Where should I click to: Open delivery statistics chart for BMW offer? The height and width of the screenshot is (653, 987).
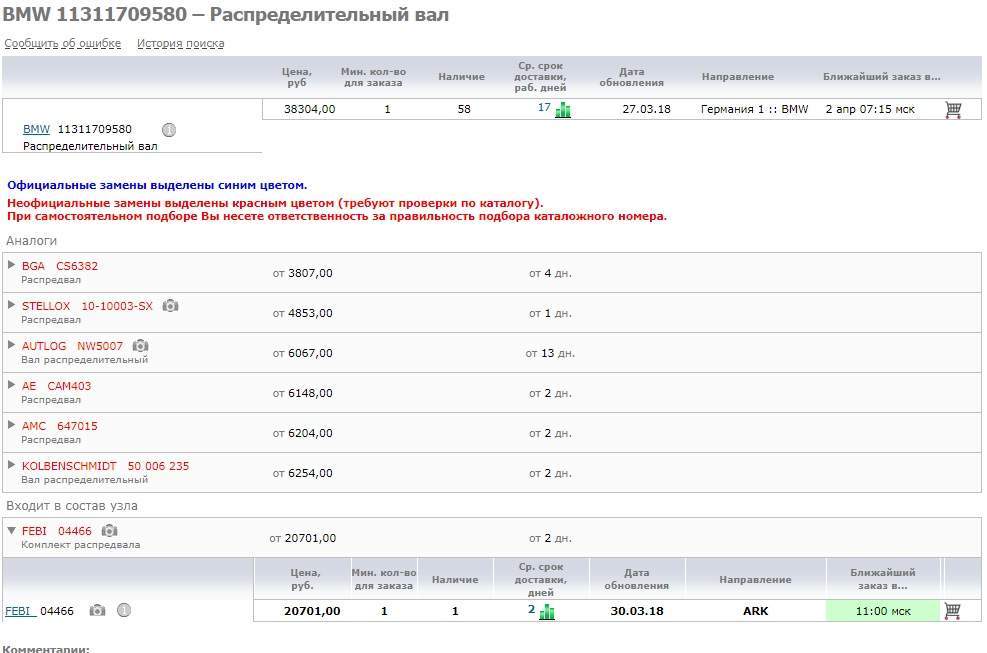[563, 110]
